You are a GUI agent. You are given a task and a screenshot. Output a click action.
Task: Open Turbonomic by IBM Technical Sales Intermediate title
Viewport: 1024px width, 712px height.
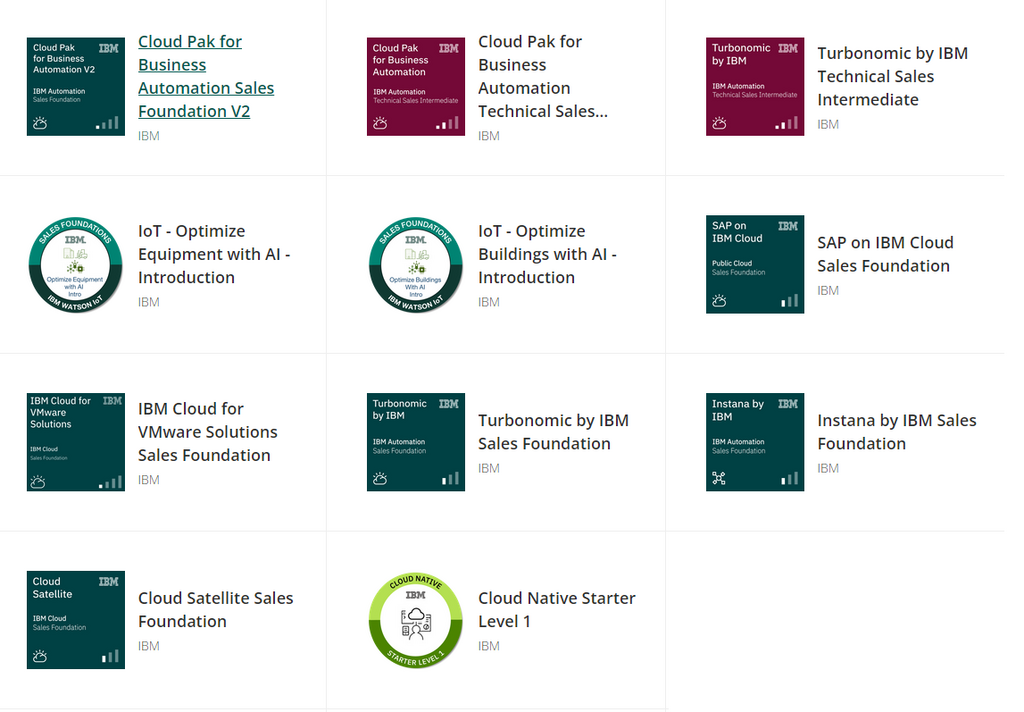point(892,76)
